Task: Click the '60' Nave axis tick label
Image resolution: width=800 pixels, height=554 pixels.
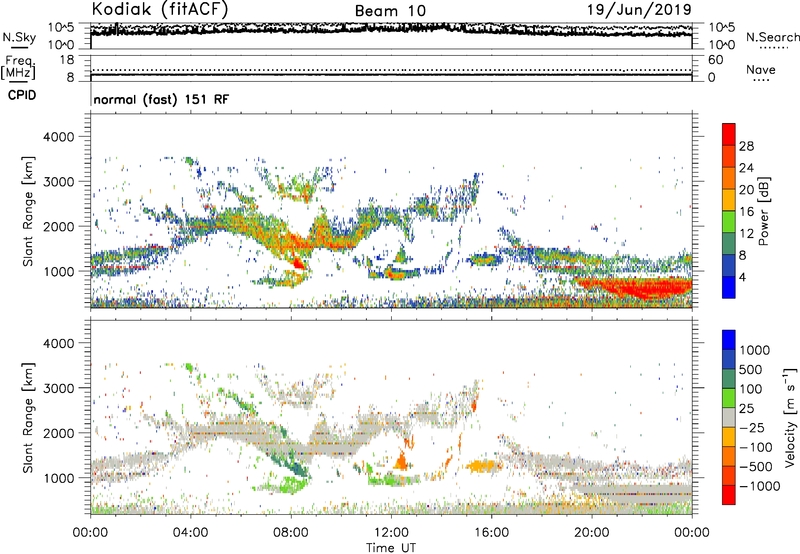Action: 716,60
